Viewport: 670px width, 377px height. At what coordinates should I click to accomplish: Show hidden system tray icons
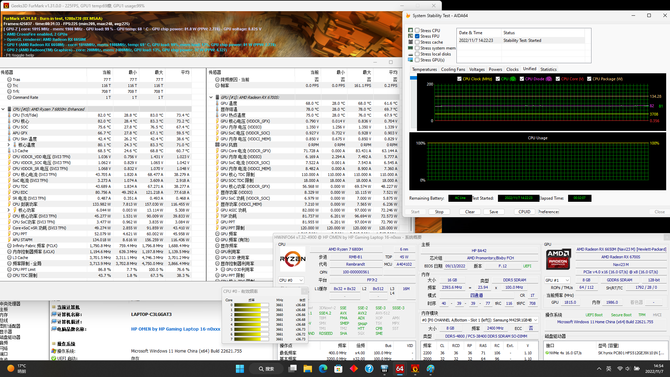[x=599, y=368]
